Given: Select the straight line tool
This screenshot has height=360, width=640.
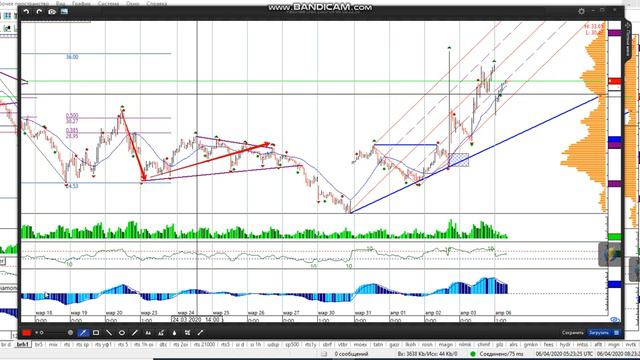Looking at the screenshot, I should [109, 333].
